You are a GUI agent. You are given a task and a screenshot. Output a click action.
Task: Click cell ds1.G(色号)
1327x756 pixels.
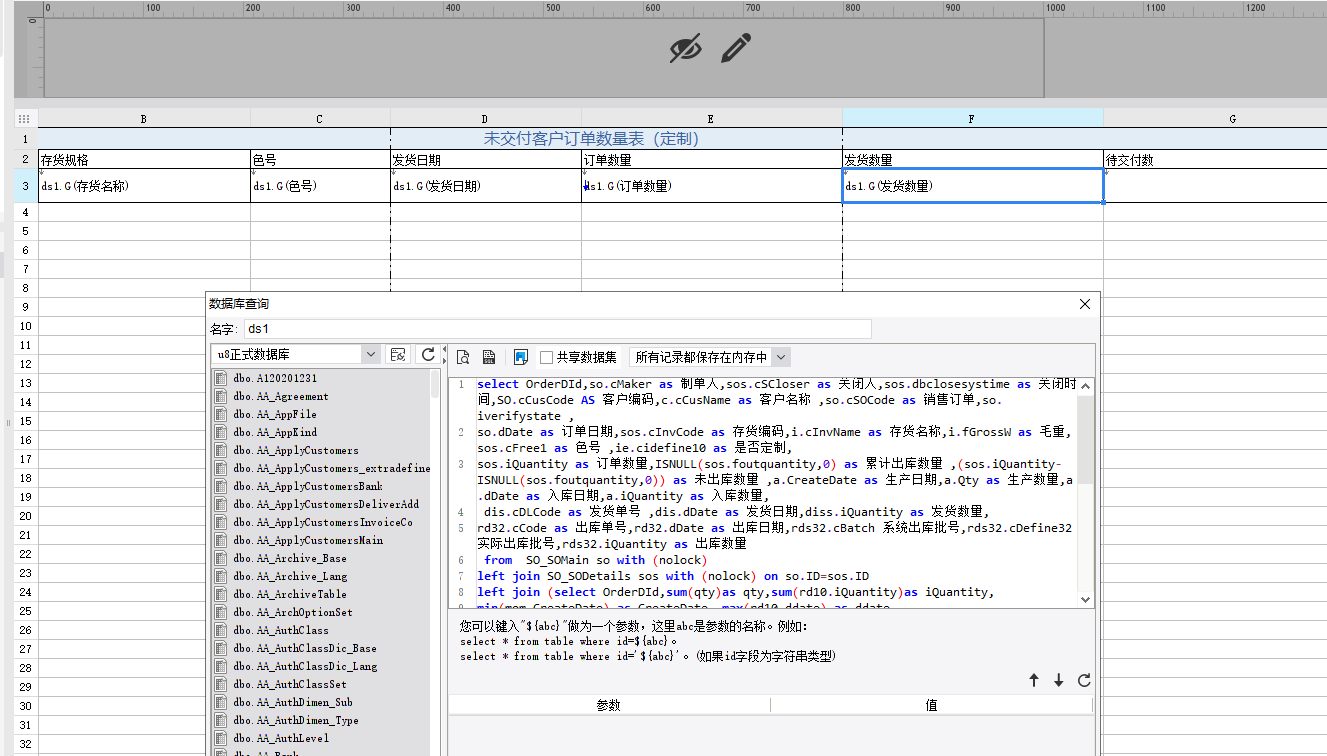click(x=320, y=186)
